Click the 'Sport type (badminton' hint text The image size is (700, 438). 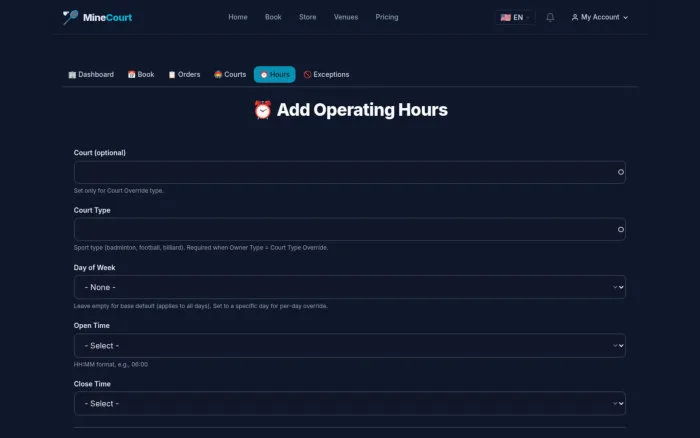[x=200, y=247]
